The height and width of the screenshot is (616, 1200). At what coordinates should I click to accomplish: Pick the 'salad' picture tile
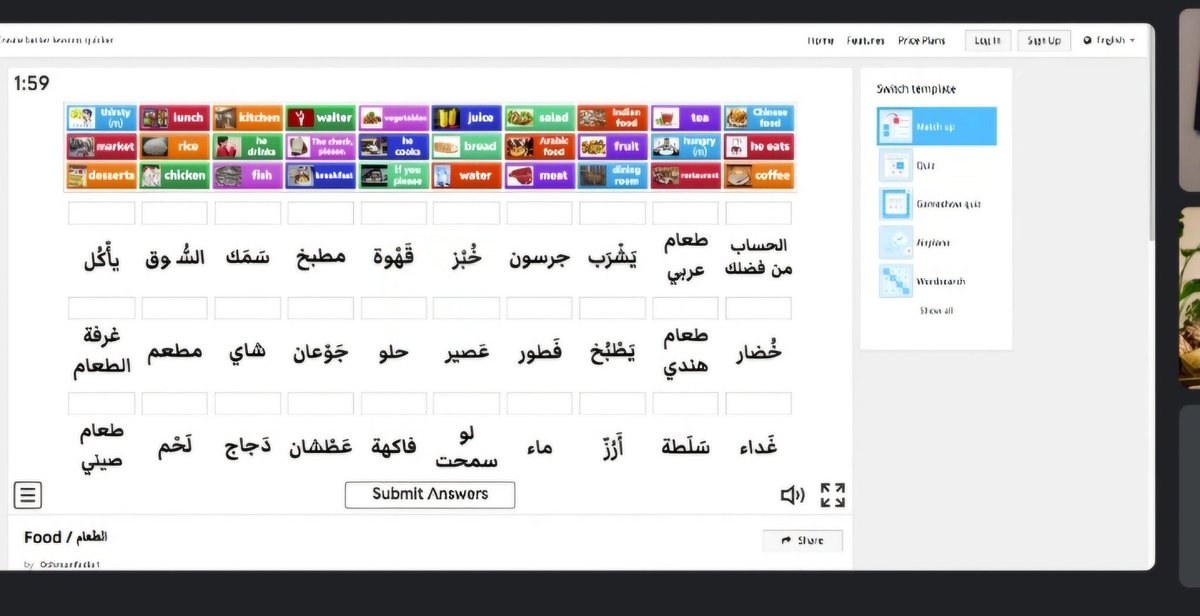coord(540,117)
